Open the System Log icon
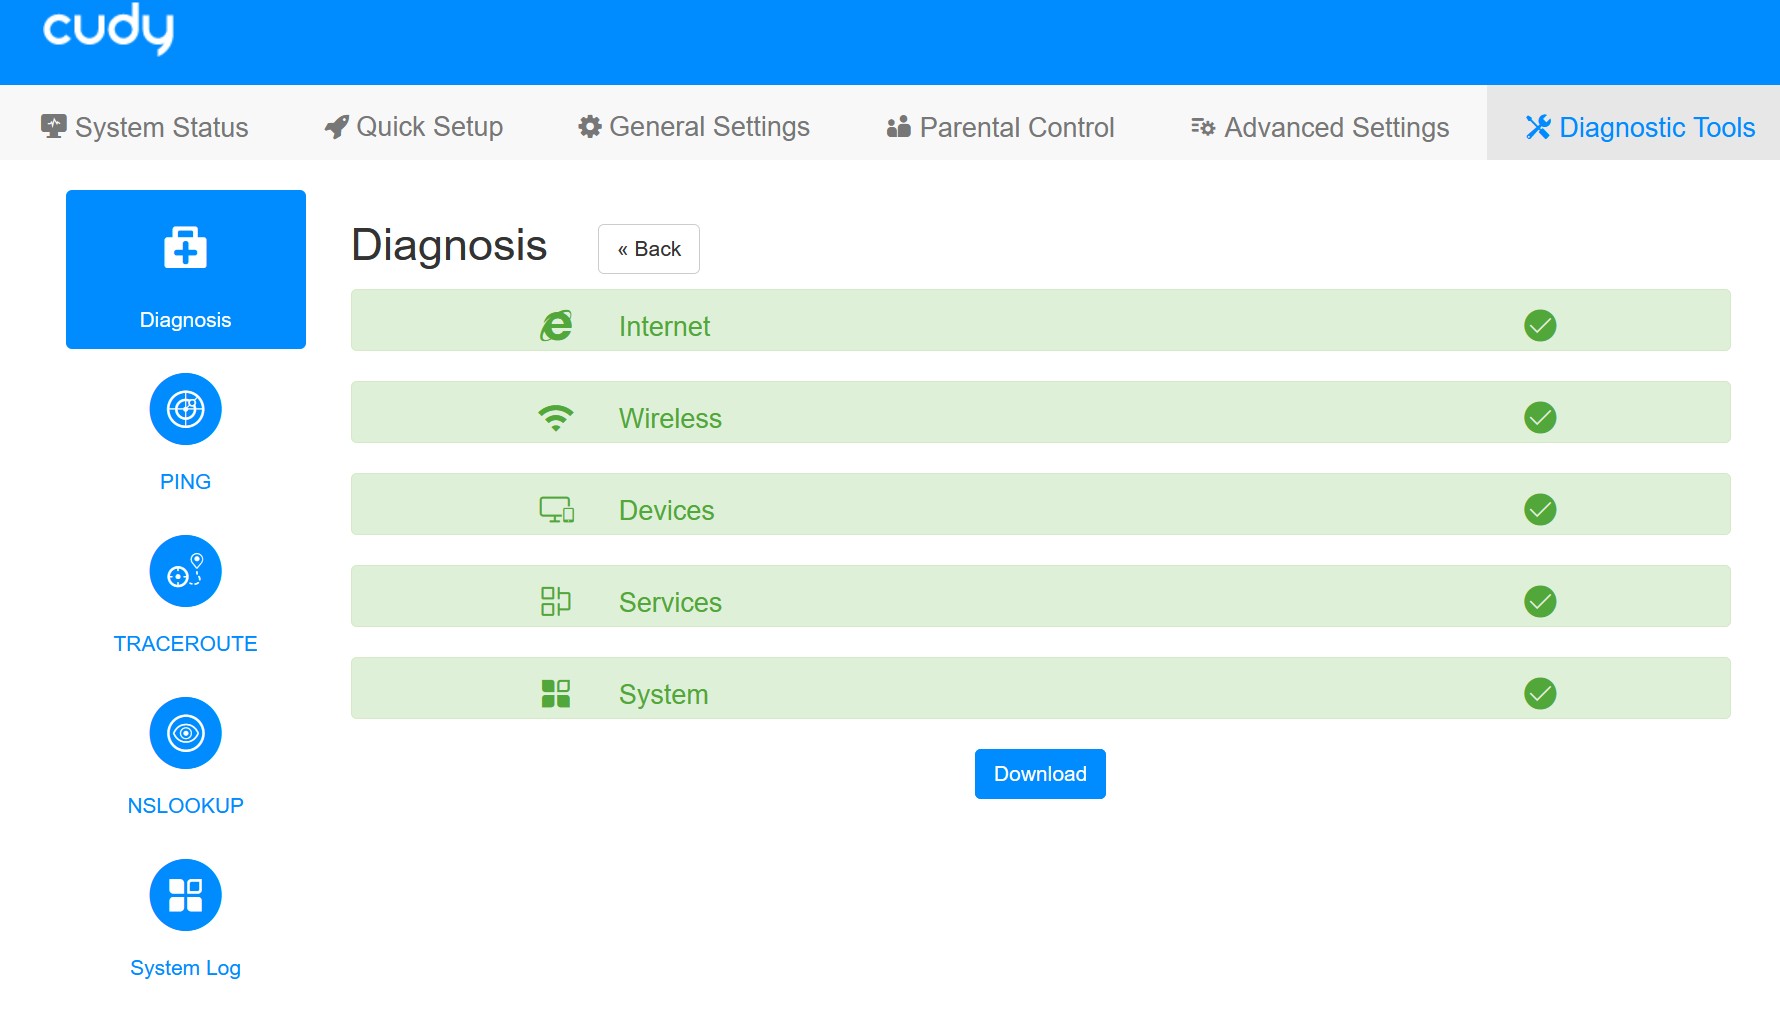The width and height of the screenshot is (1780, 1012). pyautogui.click(x=185, y=895)
